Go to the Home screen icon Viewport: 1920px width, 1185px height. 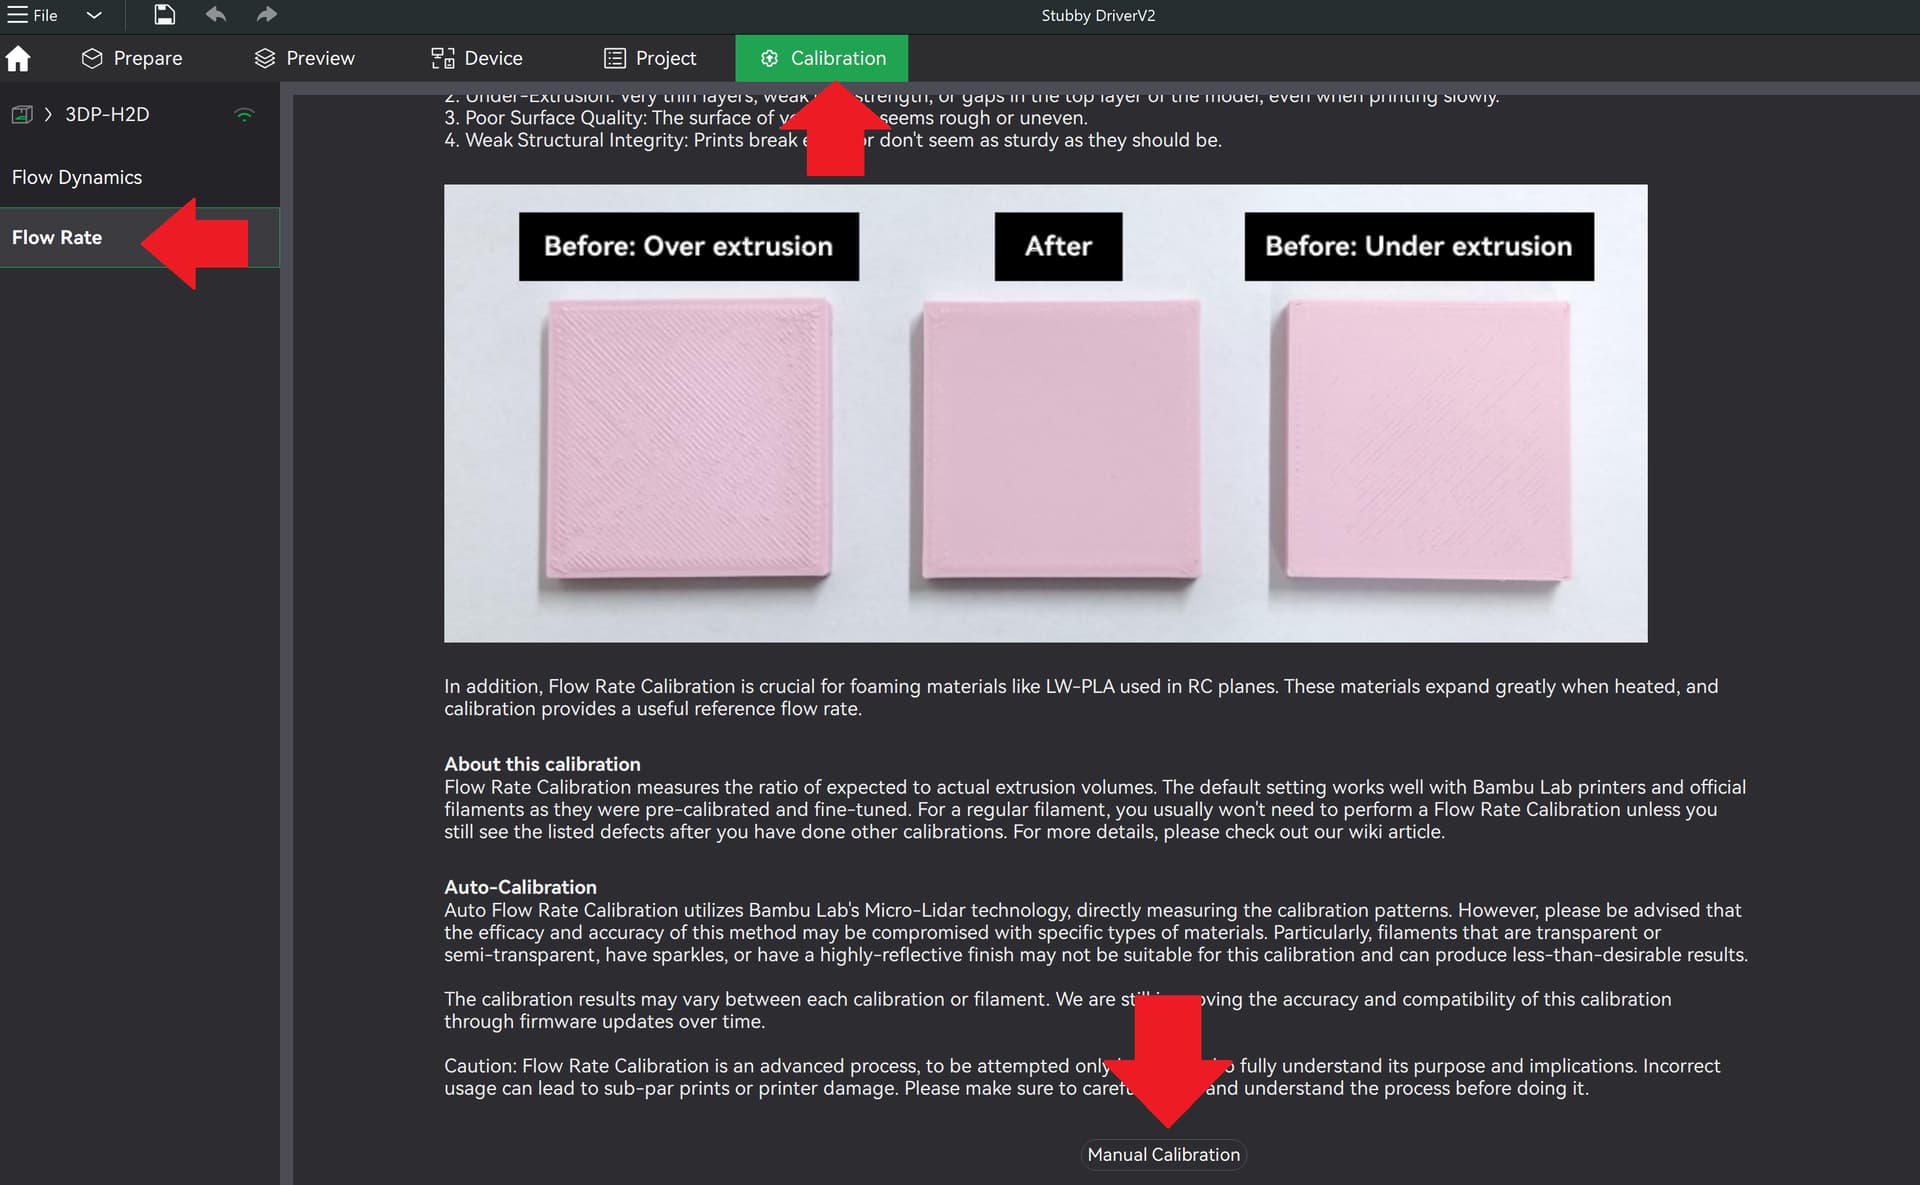(x=18, y=58)
